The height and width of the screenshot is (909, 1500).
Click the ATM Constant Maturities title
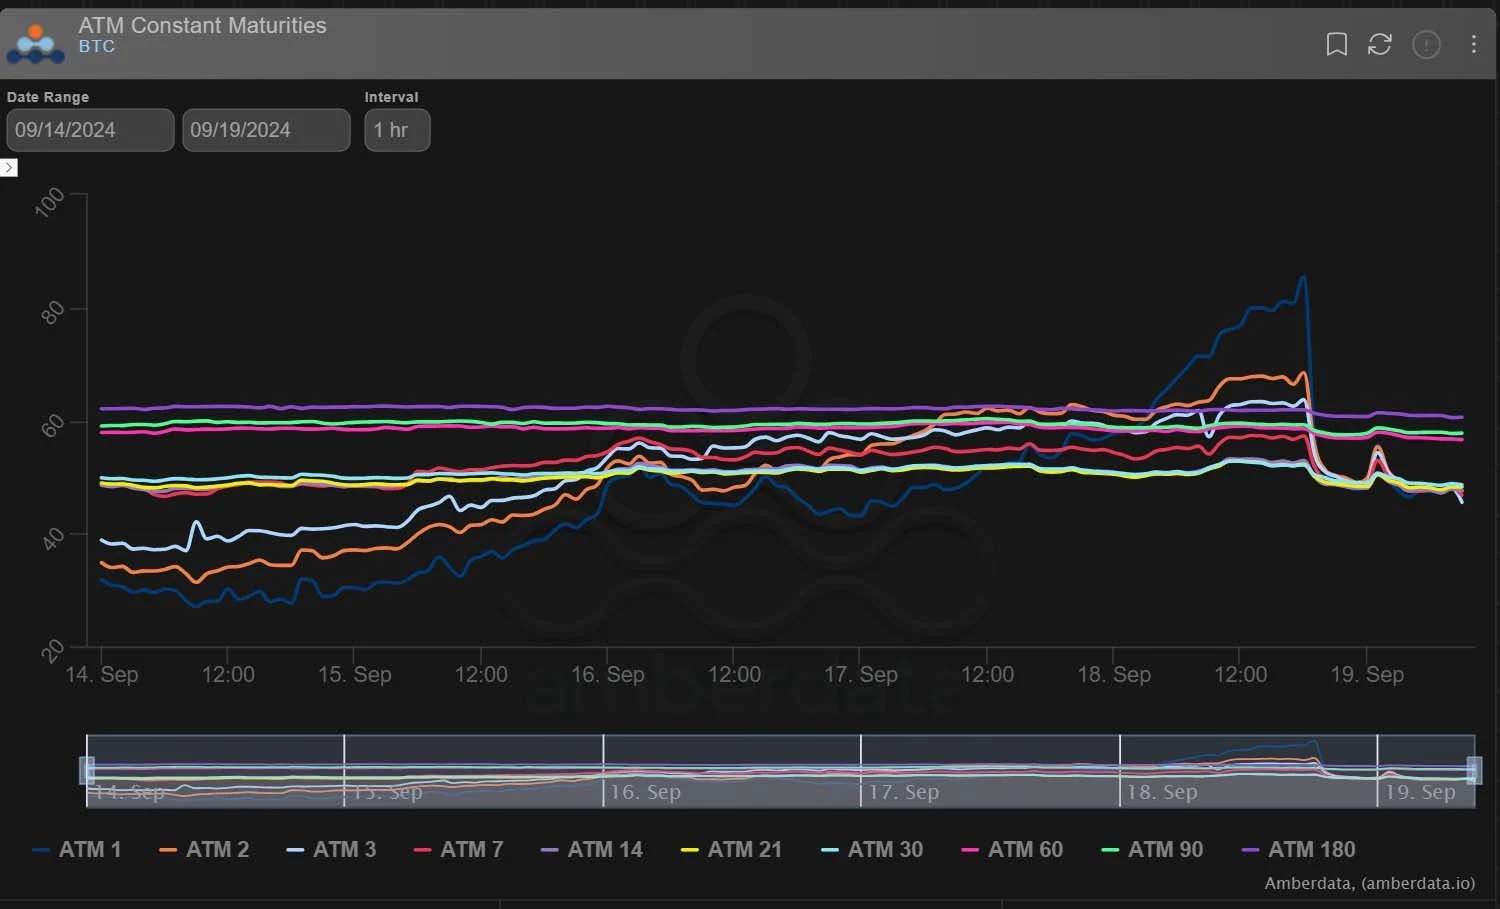[x=202, y=25]
